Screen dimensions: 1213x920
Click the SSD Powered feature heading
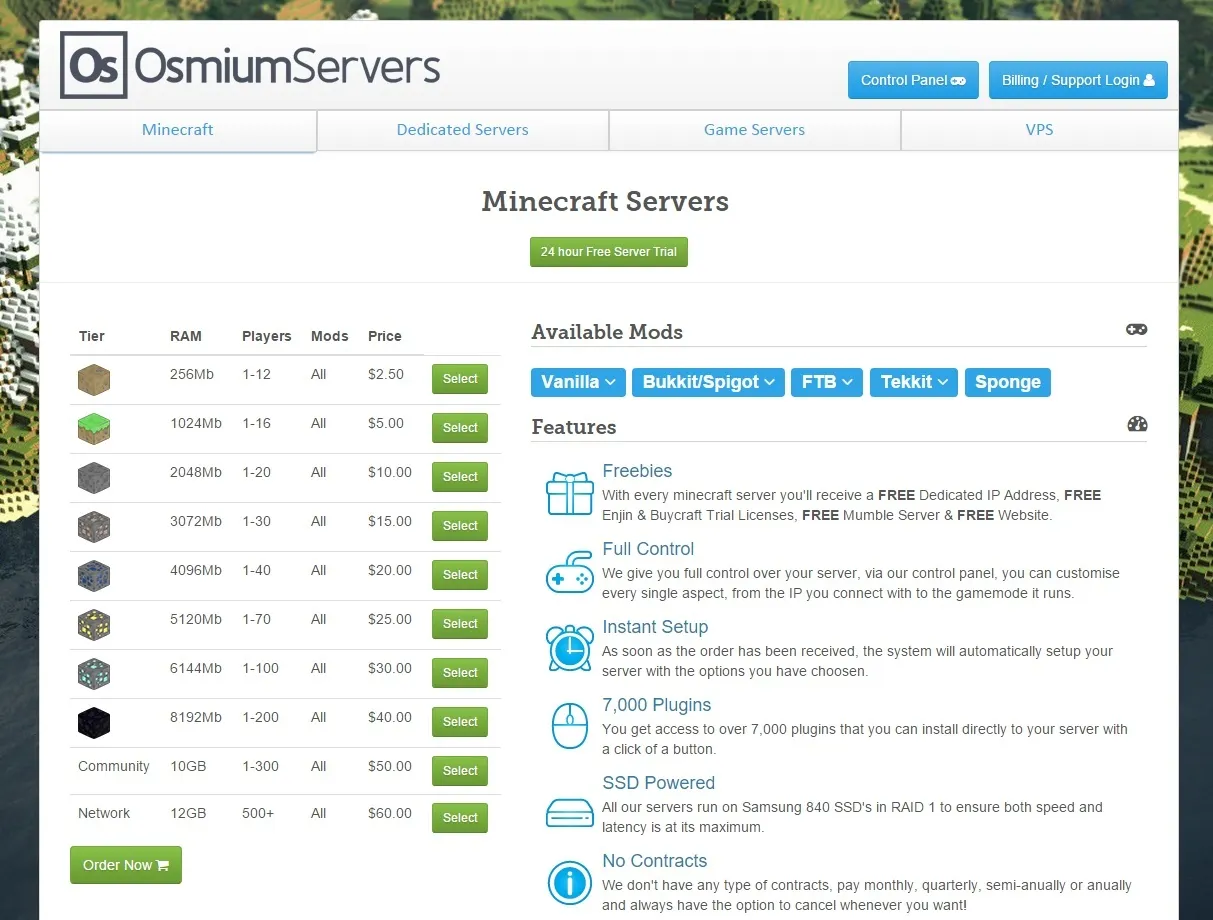coord(659,783)
